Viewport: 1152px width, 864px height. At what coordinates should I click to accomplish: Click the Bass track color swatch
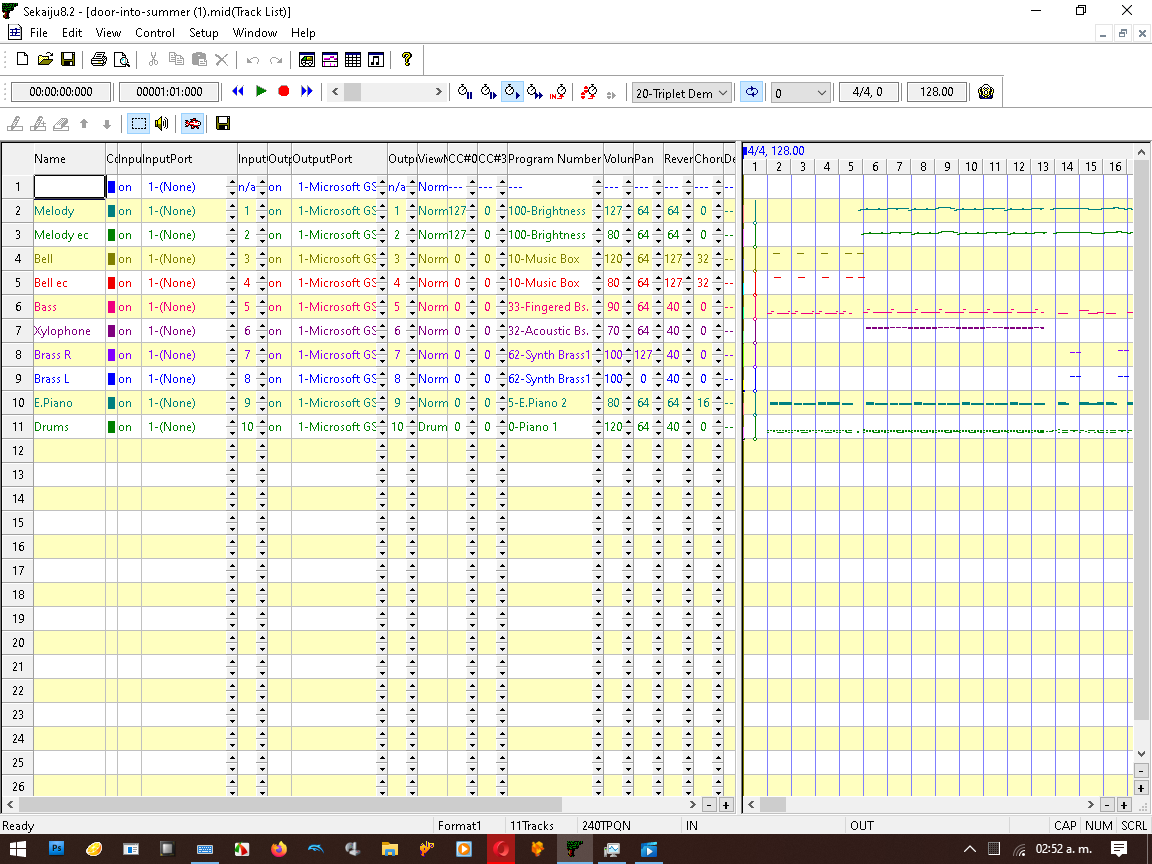coord(112,307)
